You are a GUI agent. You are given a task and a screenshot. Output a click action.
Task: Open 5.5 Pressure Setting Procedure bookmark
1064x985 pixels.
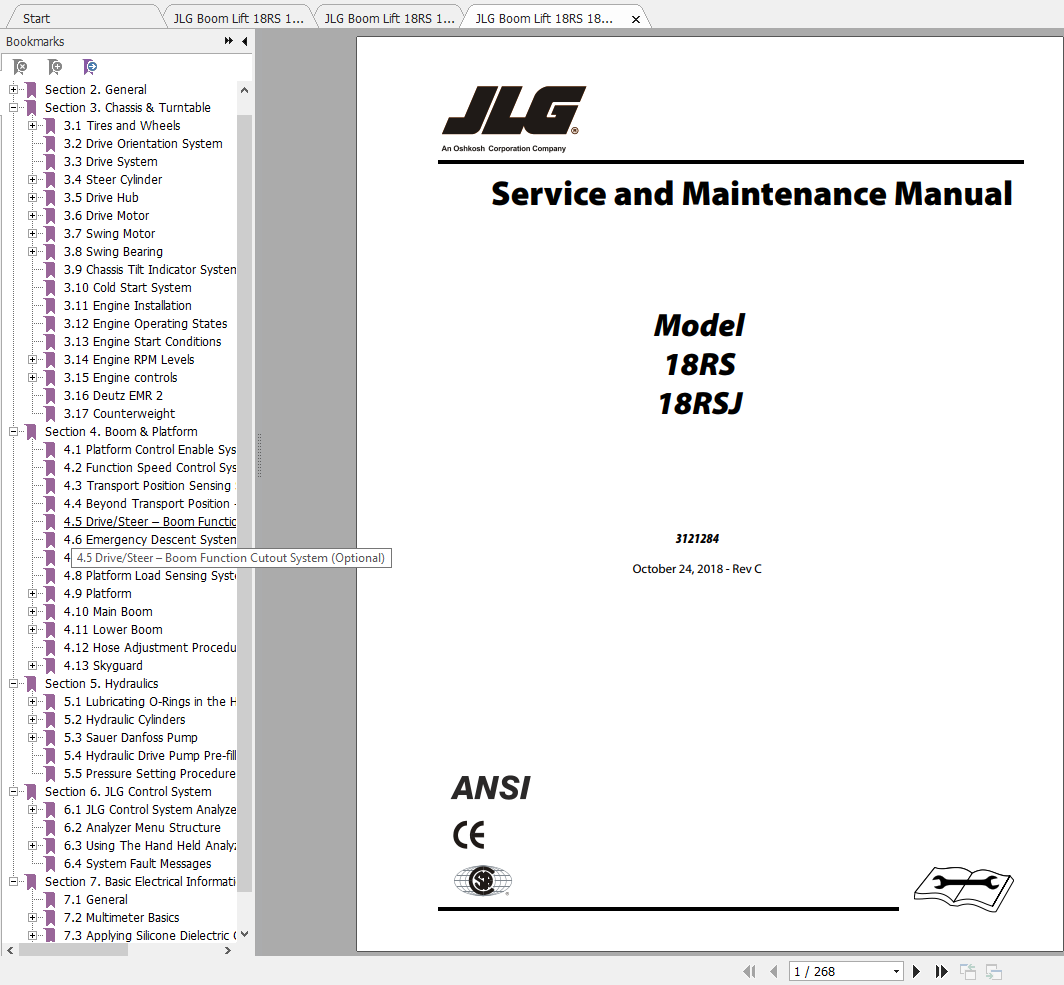150,773
